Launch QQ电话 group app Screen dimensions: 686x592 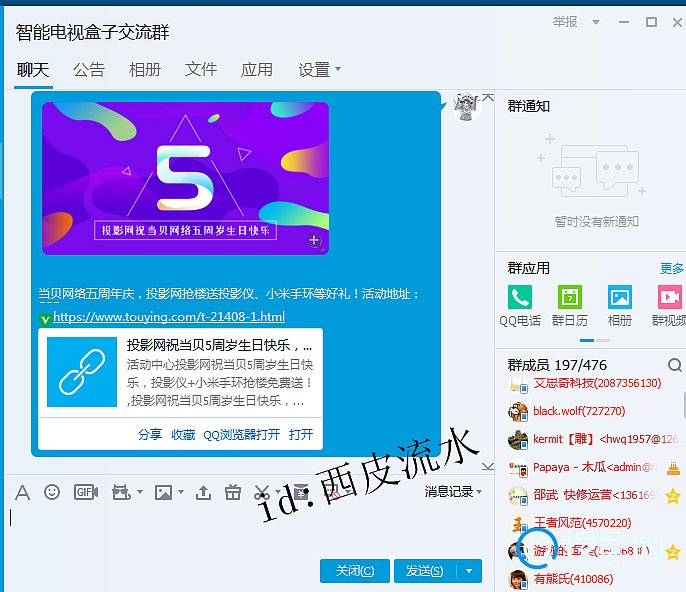point(520,306)
